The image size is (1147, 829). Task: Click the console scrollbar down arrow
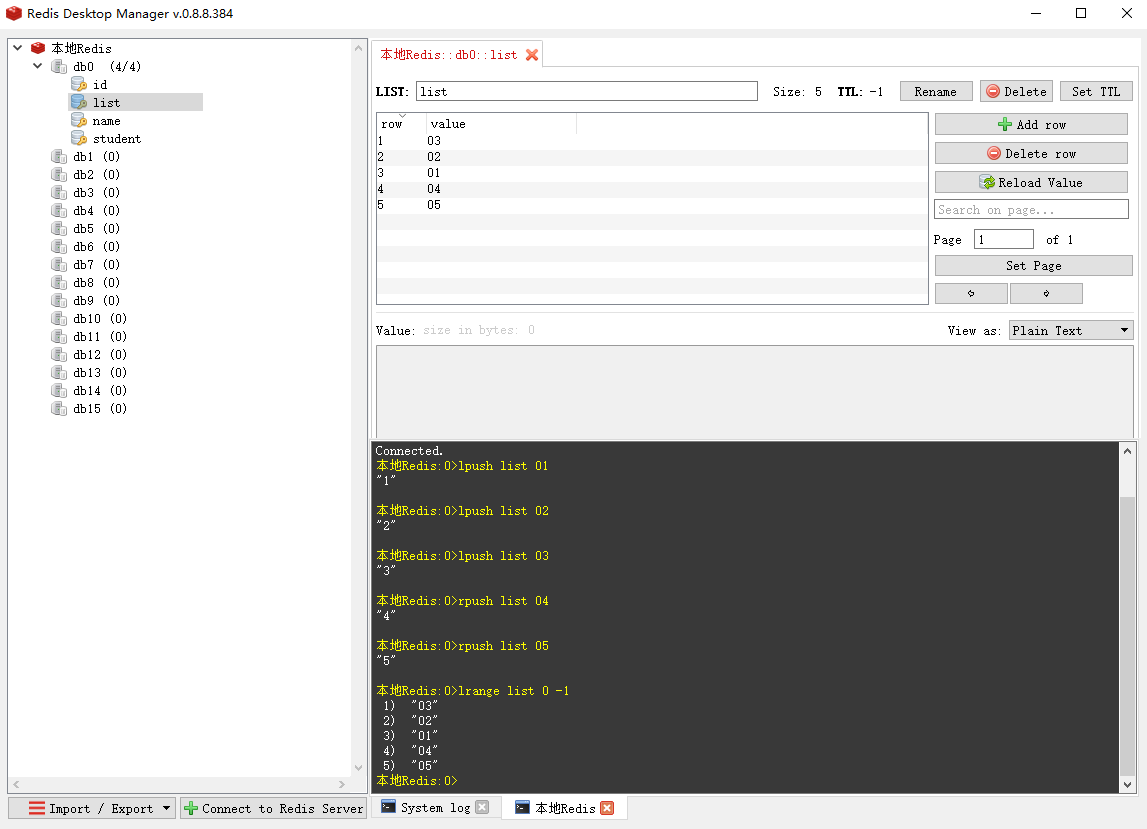pos(1127,784)
